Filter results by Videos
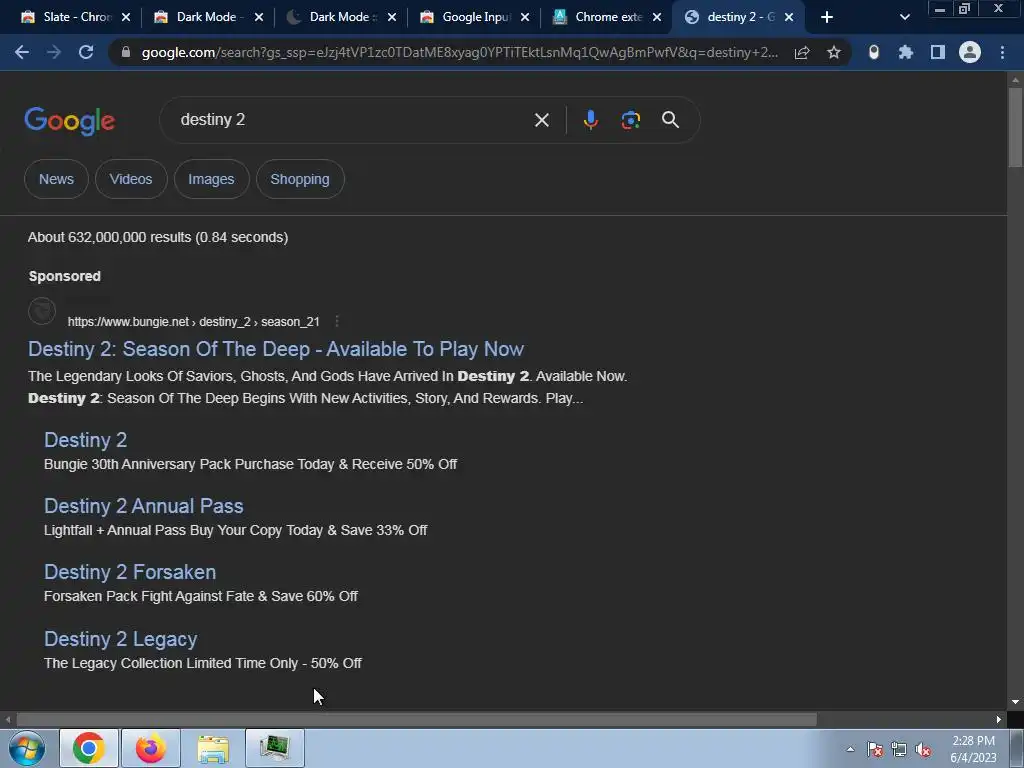 [x=131, y=179]
